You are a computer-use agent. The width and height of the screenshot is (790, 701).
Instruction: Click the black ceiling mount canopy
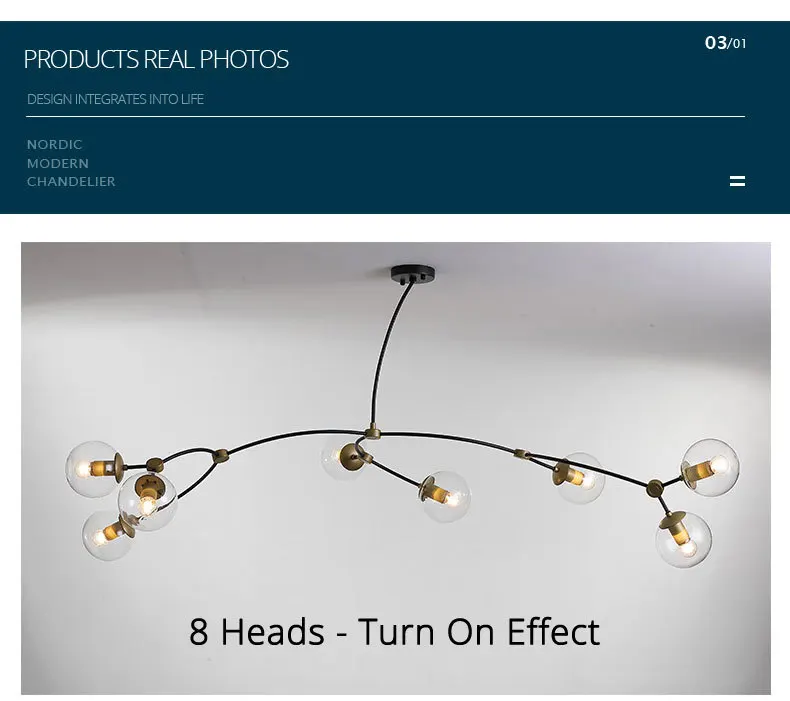(413, 274)
